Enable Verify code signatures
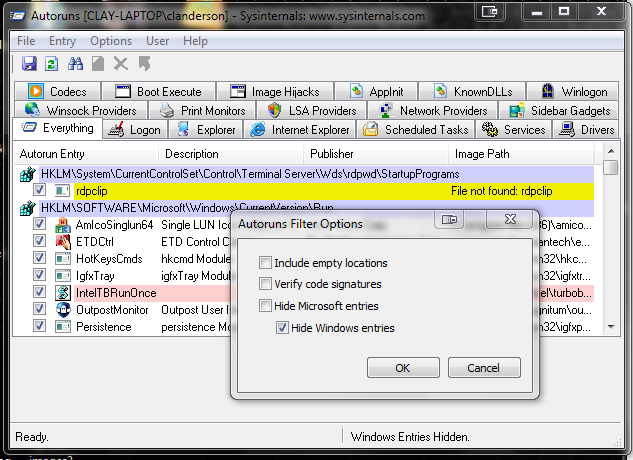 [x=265, y=284]
